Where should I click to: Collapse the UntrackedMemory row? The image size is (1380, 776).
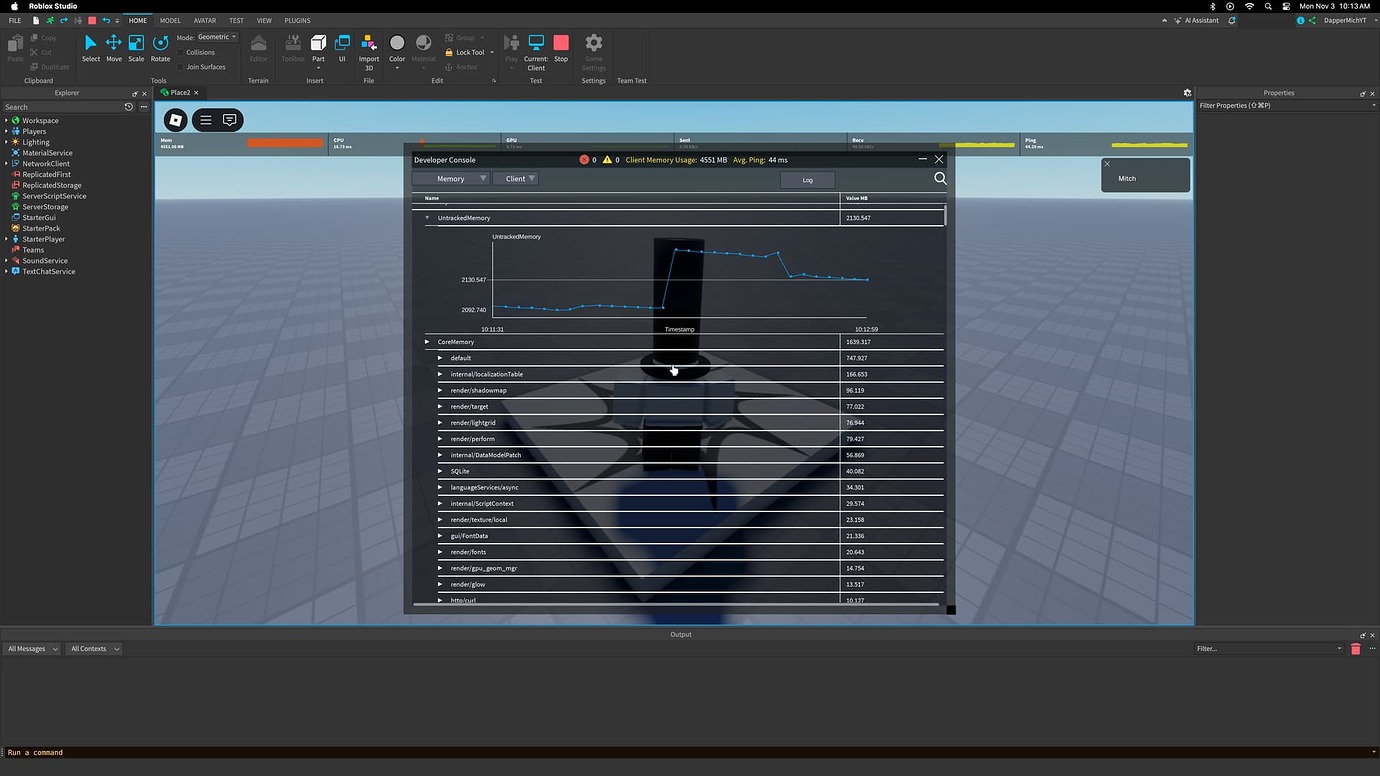428,218
